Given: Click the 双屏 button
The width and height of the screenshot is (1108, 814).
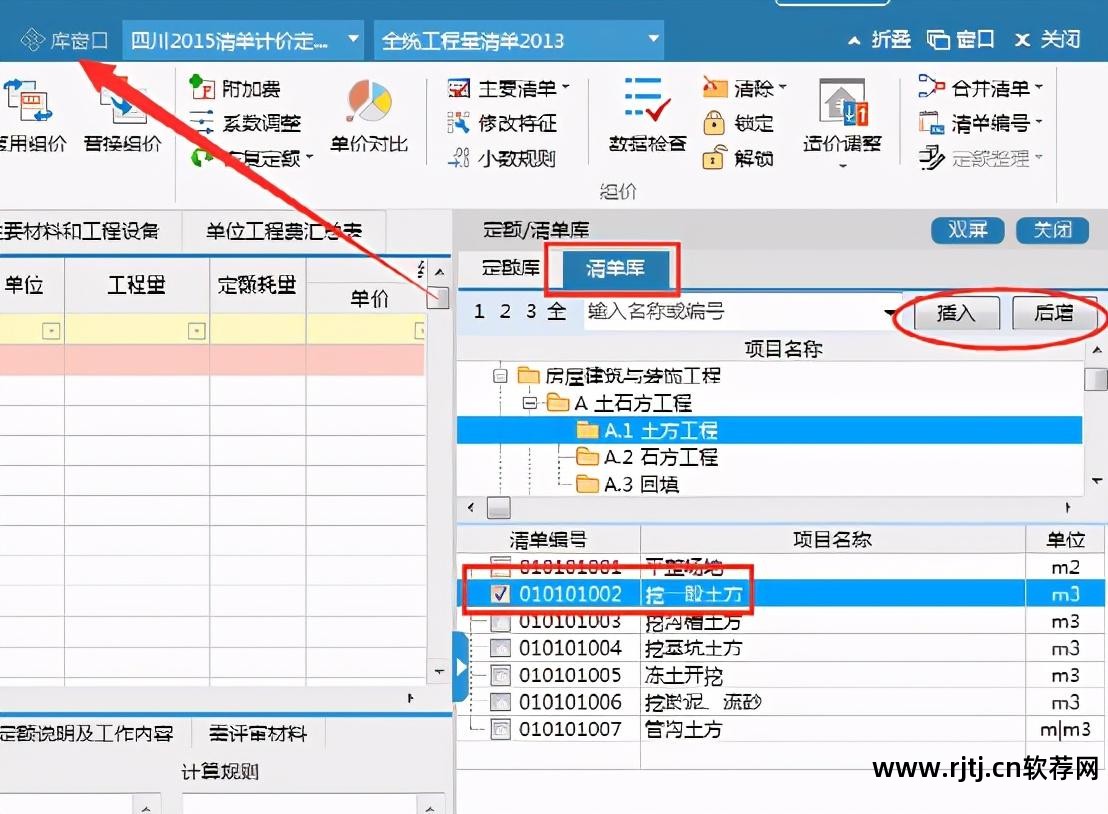Looking at the screenshot, I should [967, 230].
